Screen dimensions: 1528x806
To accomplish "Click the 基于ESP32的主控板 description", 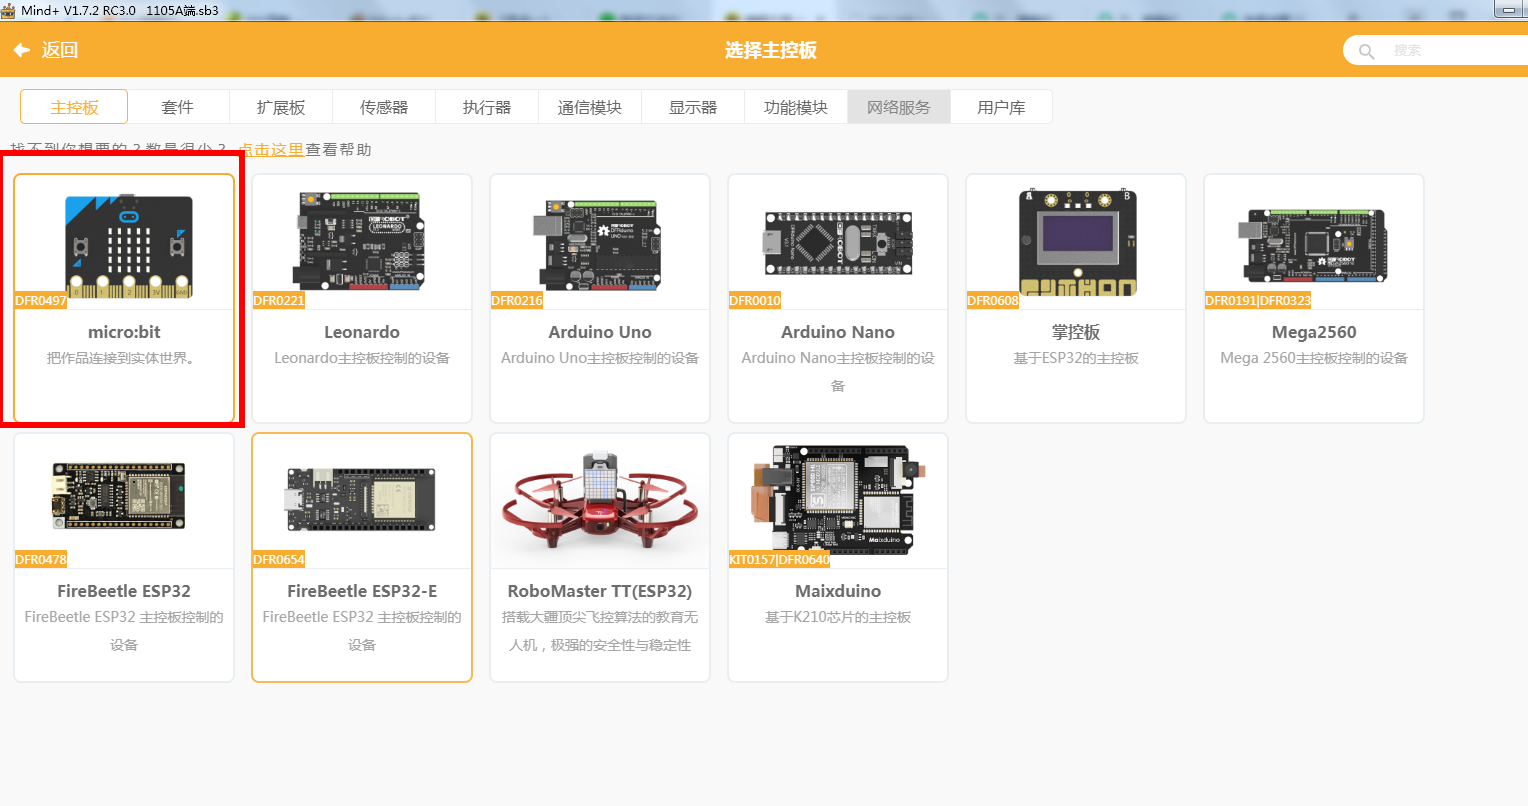I will pos(1076,358).
